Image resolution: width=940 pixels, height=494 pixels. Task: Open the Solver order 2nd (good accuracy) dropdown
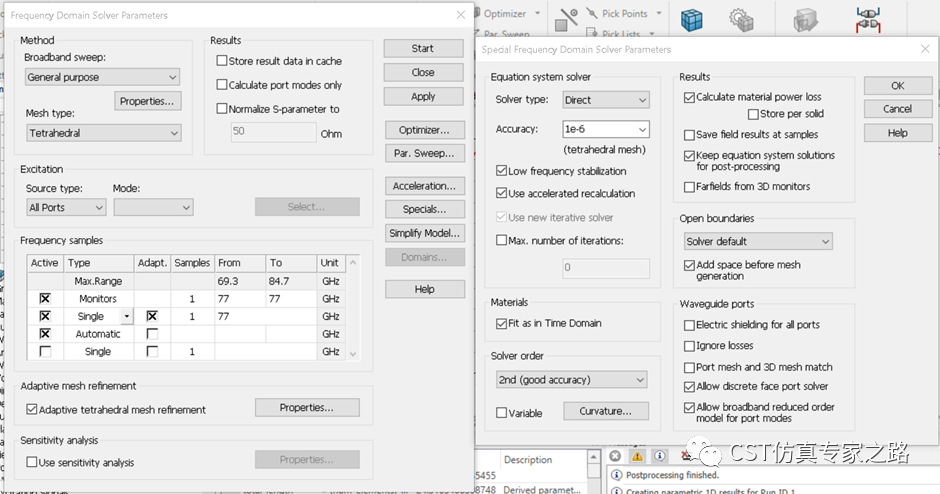coord(572,379)
